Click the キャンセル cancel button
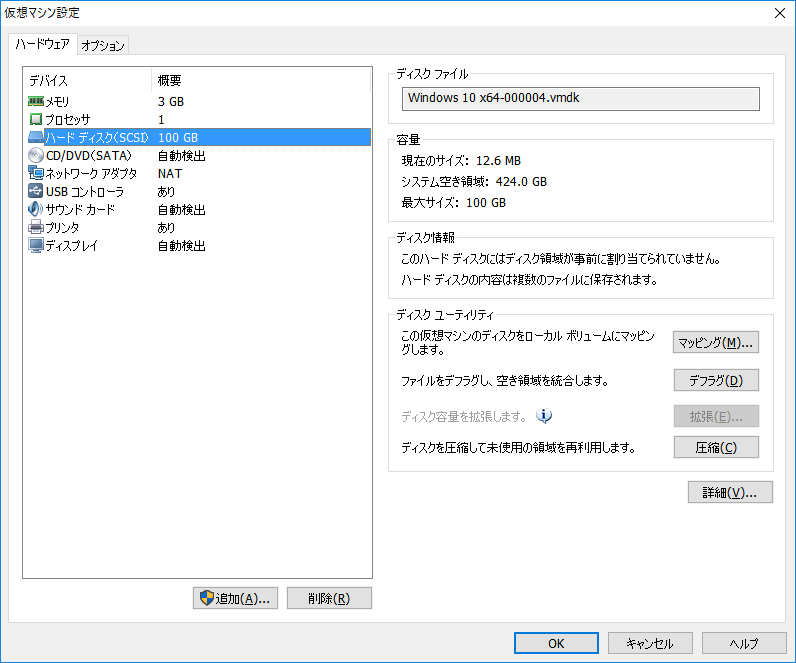 [650, 643]
